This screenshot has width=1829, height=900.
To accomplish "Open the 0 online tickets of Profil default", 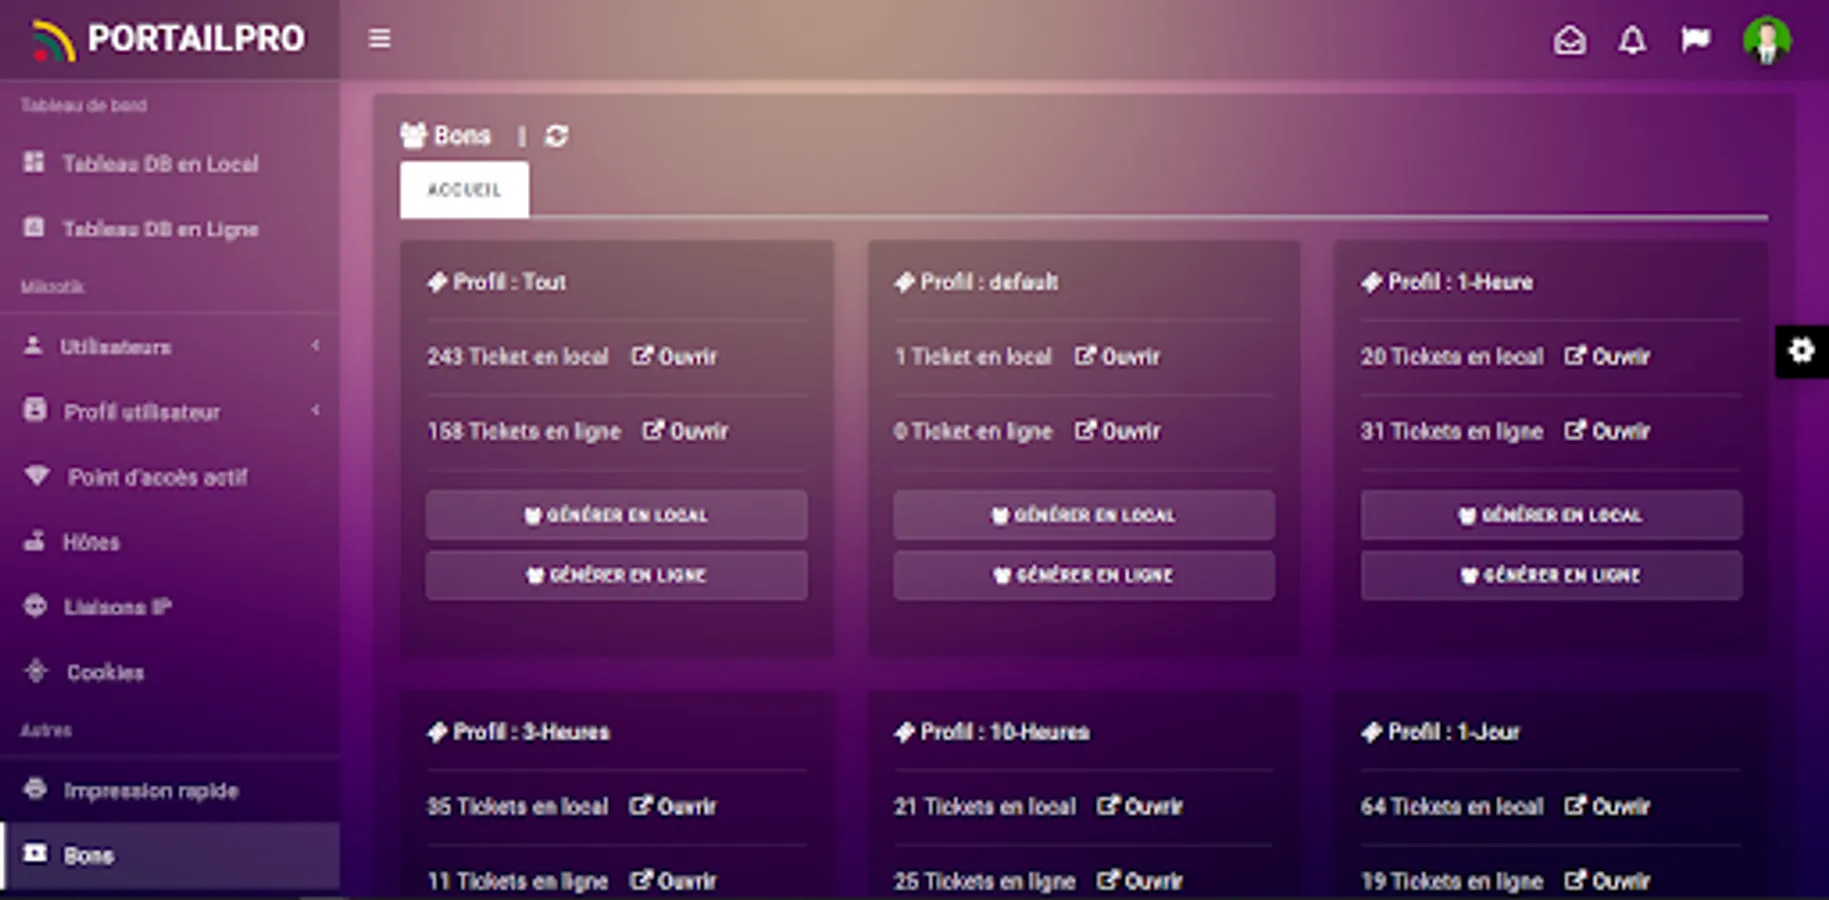I will click(x=1118, y=431).
